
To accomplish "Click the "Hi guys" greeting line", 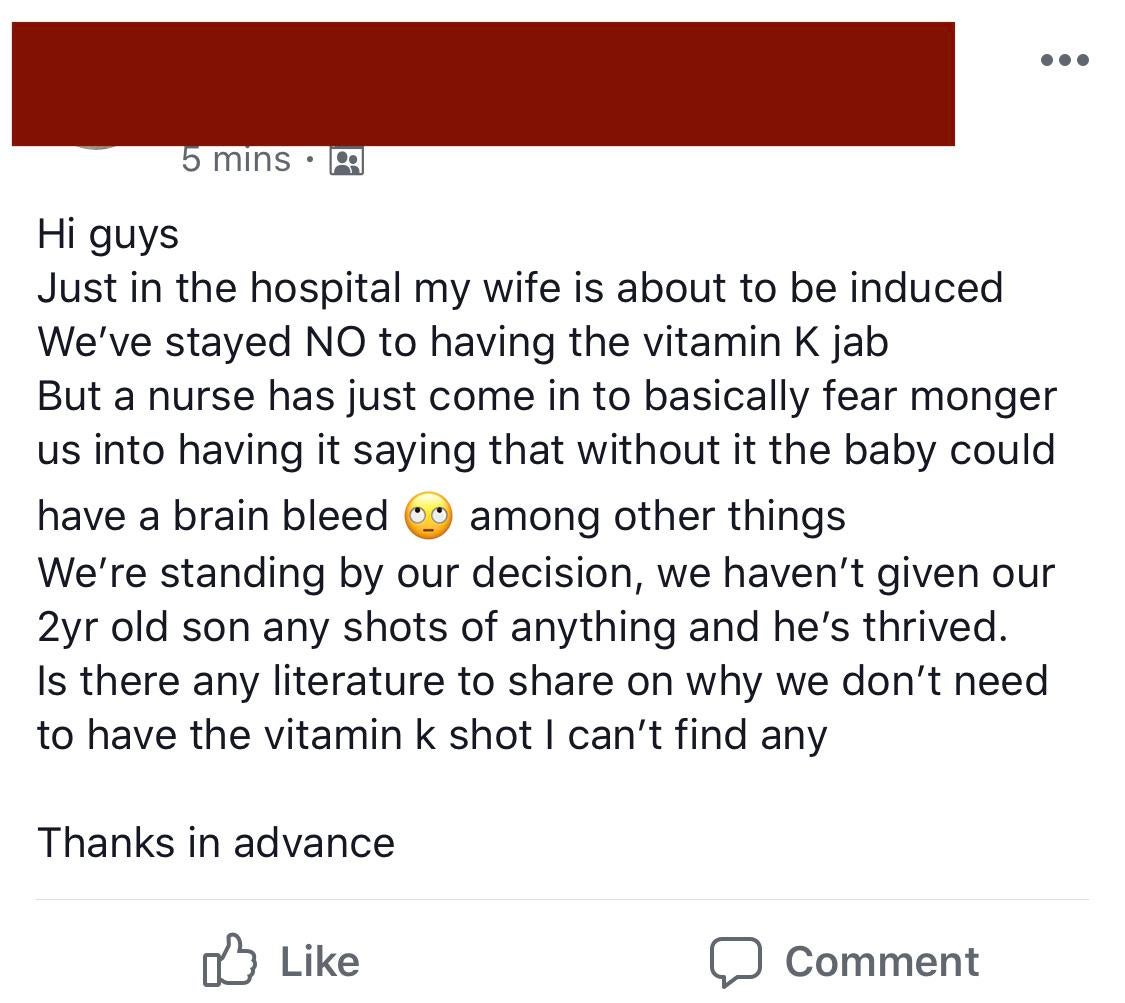I will 108,235.
